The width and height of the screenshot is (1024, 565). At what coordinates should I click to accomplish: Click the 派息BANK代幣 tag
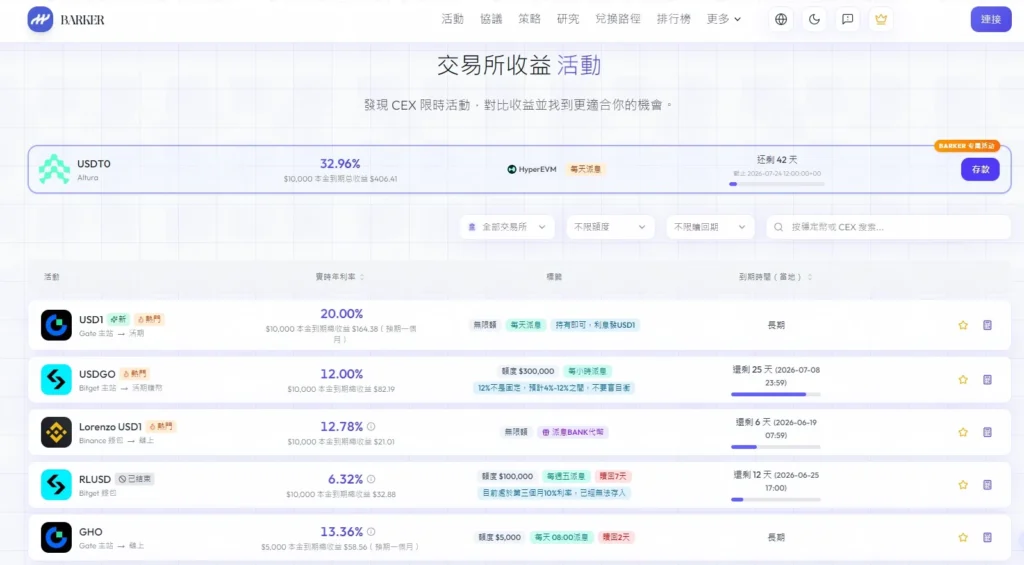573,432
